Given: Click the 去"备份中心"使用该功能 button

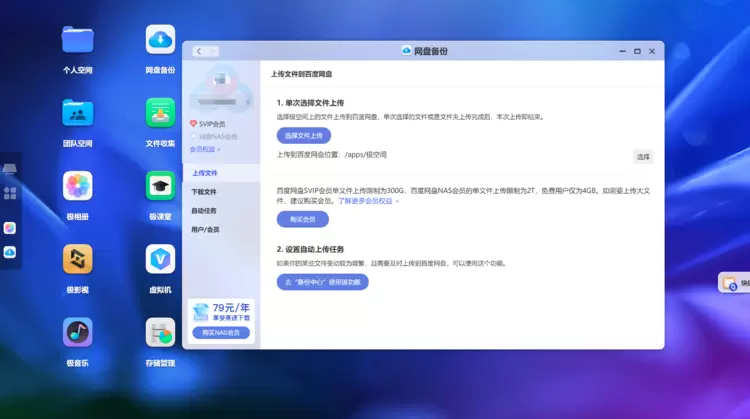Looking at the screenshot, I should [322, 282].
